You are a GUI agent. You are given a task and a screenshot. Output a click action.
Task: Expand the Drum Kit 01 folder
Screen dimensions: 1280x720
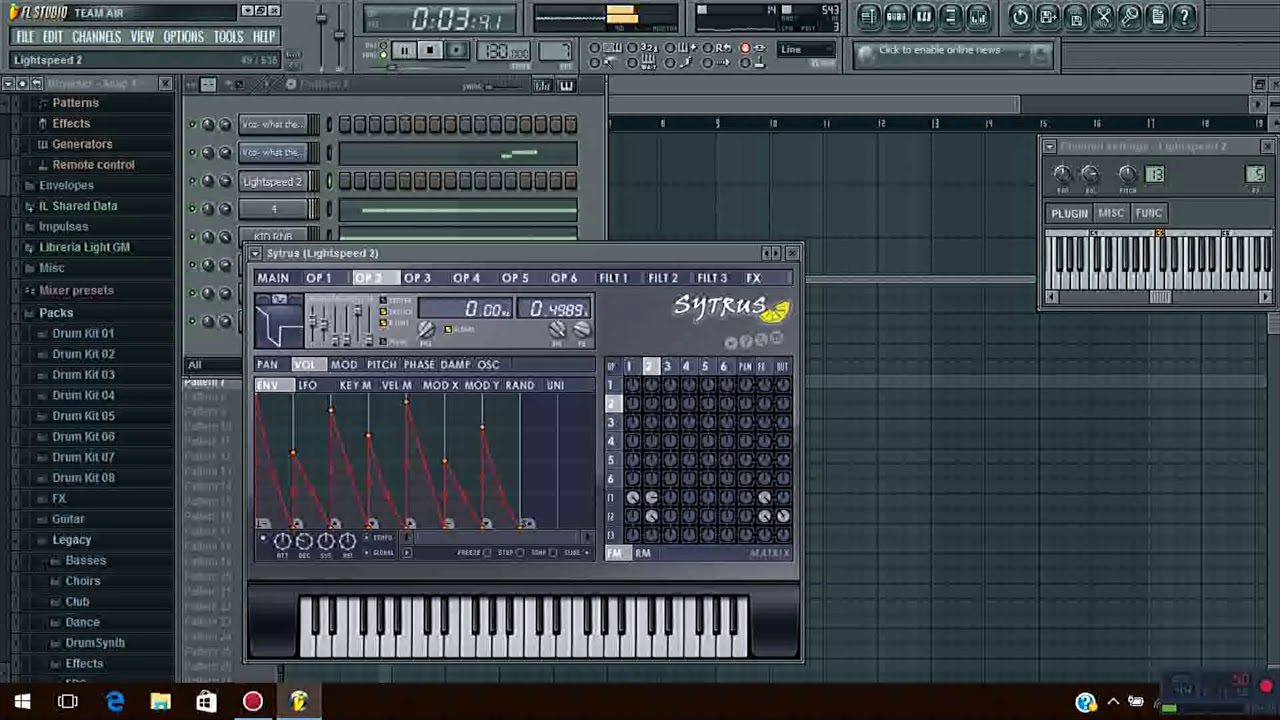[x=82, y=333]
